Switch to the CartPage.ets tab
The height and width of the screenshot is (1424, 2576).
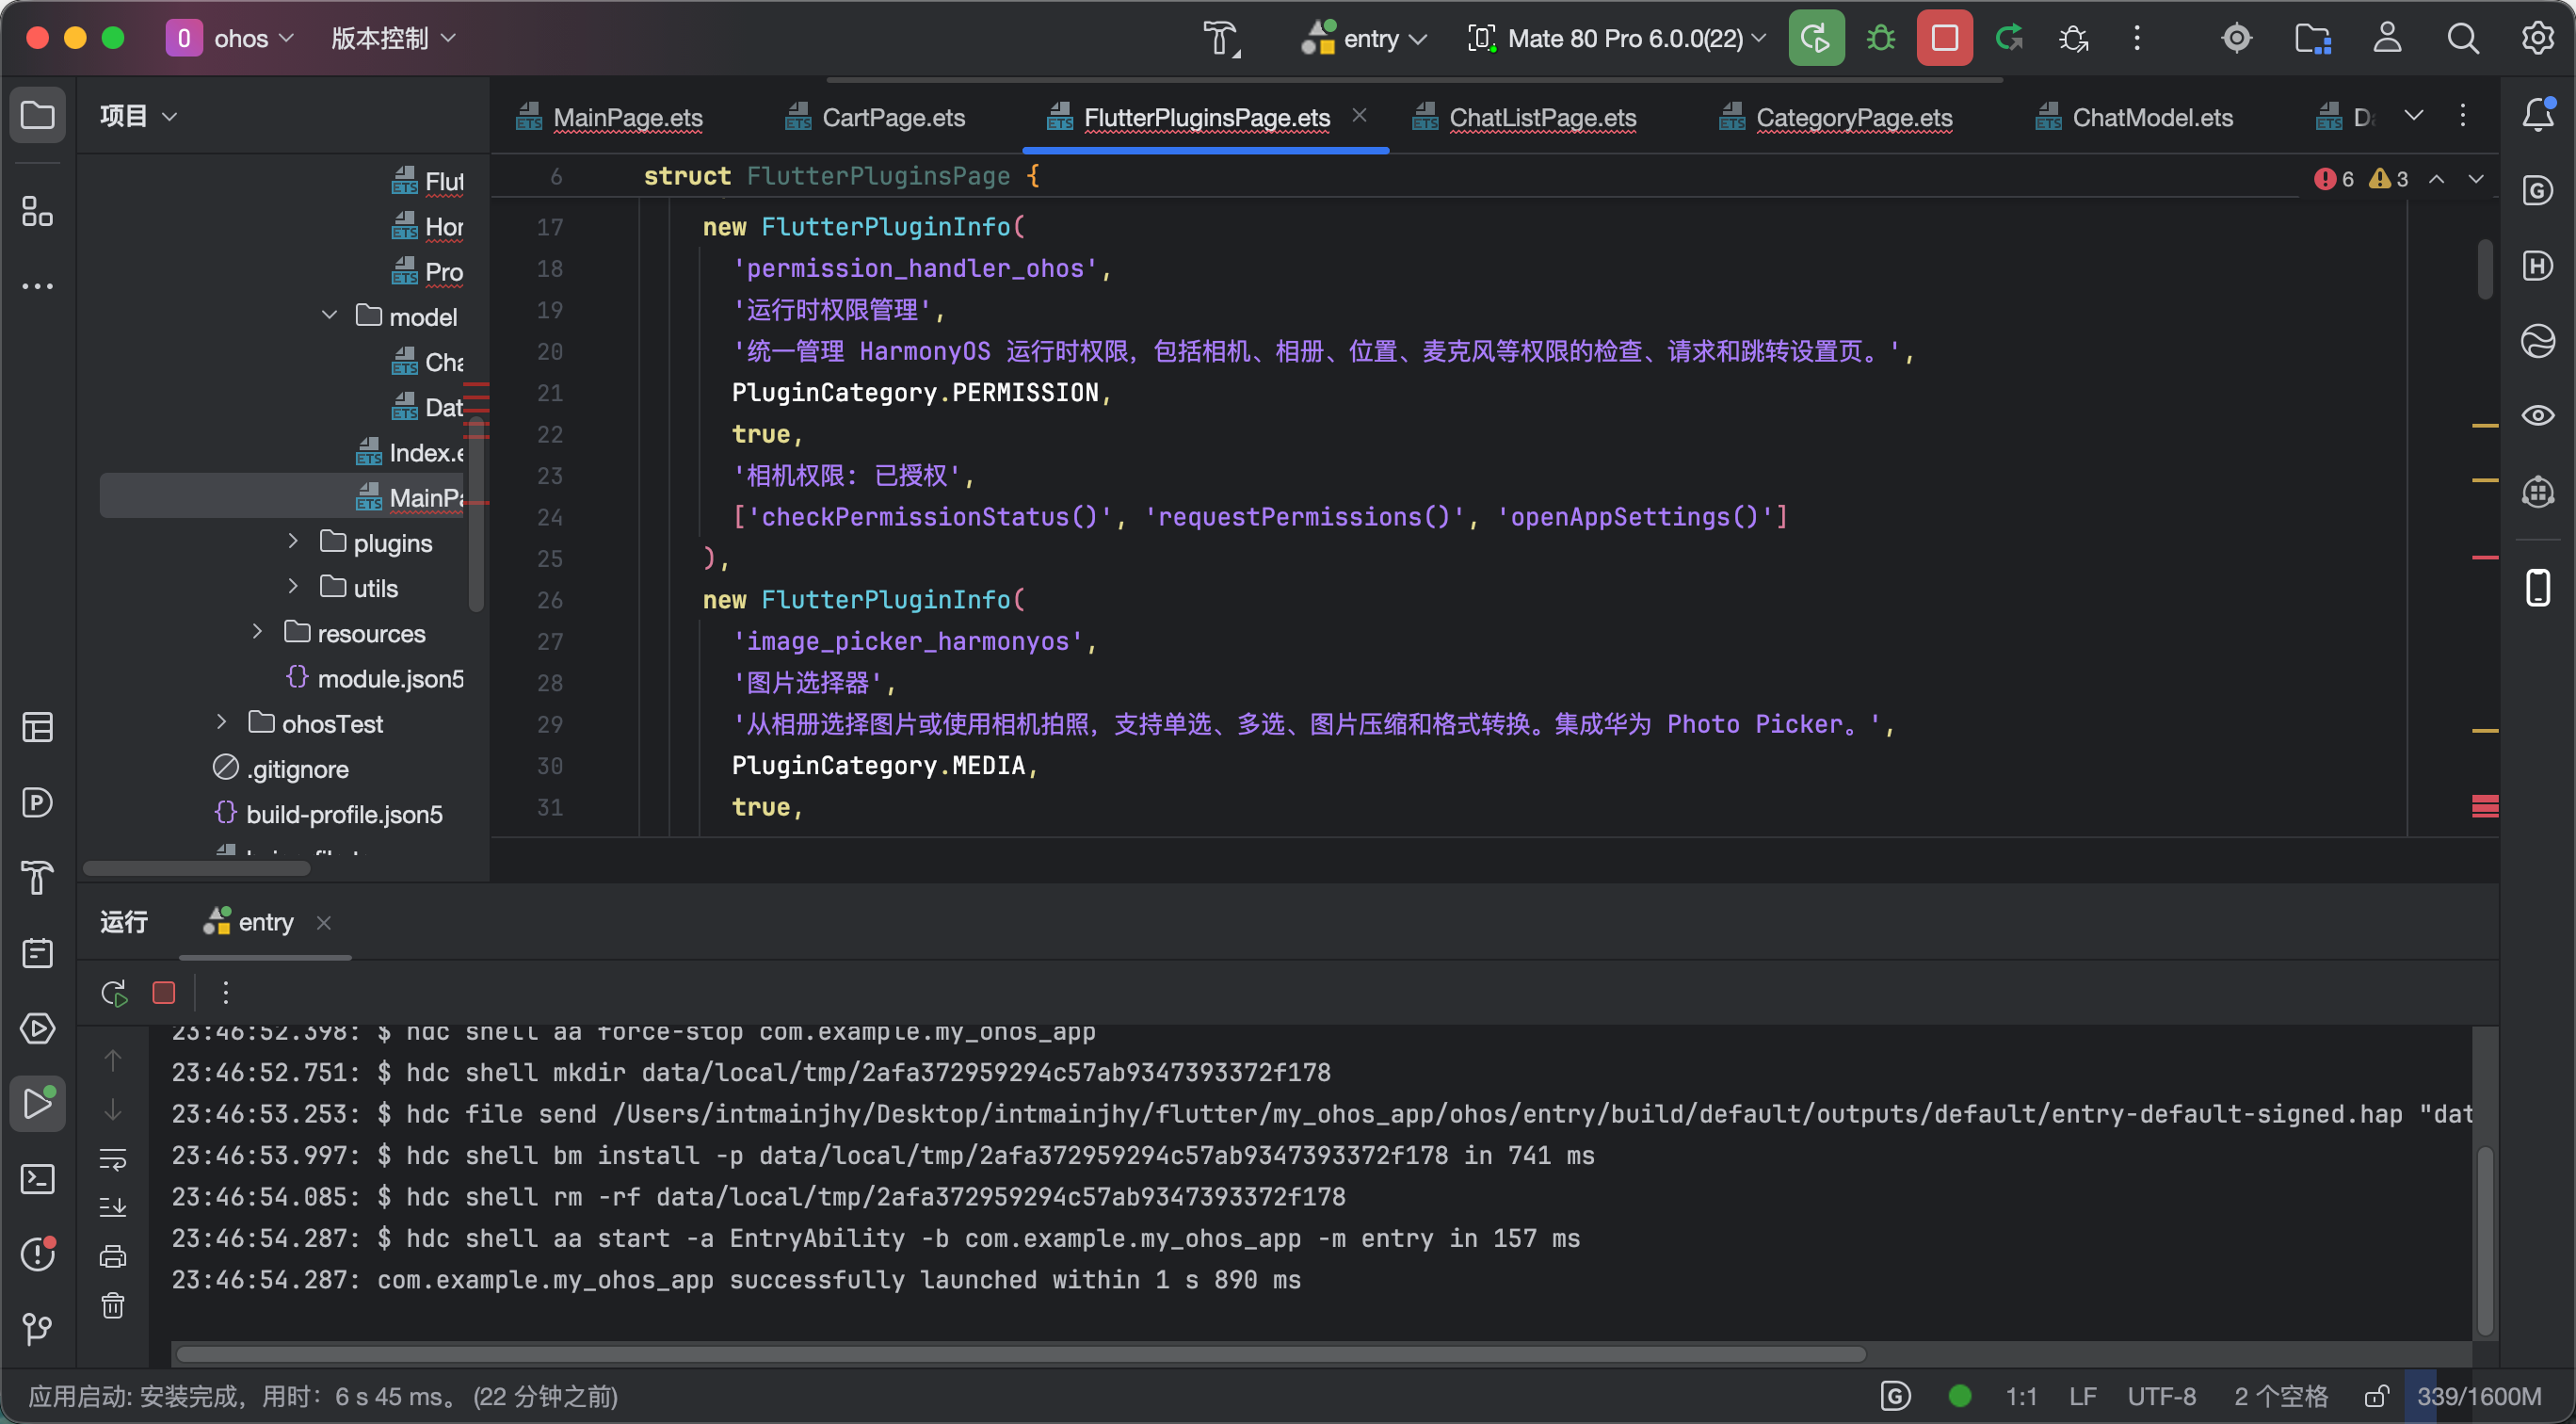(x=892, y=118)
